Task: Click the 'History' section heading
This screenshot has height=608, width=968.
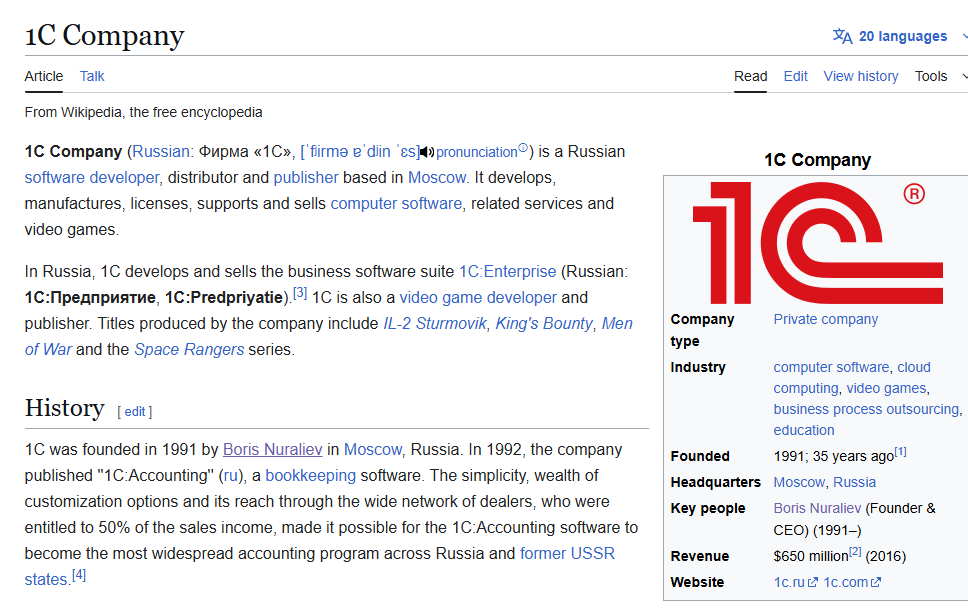Action: point(65,408)
